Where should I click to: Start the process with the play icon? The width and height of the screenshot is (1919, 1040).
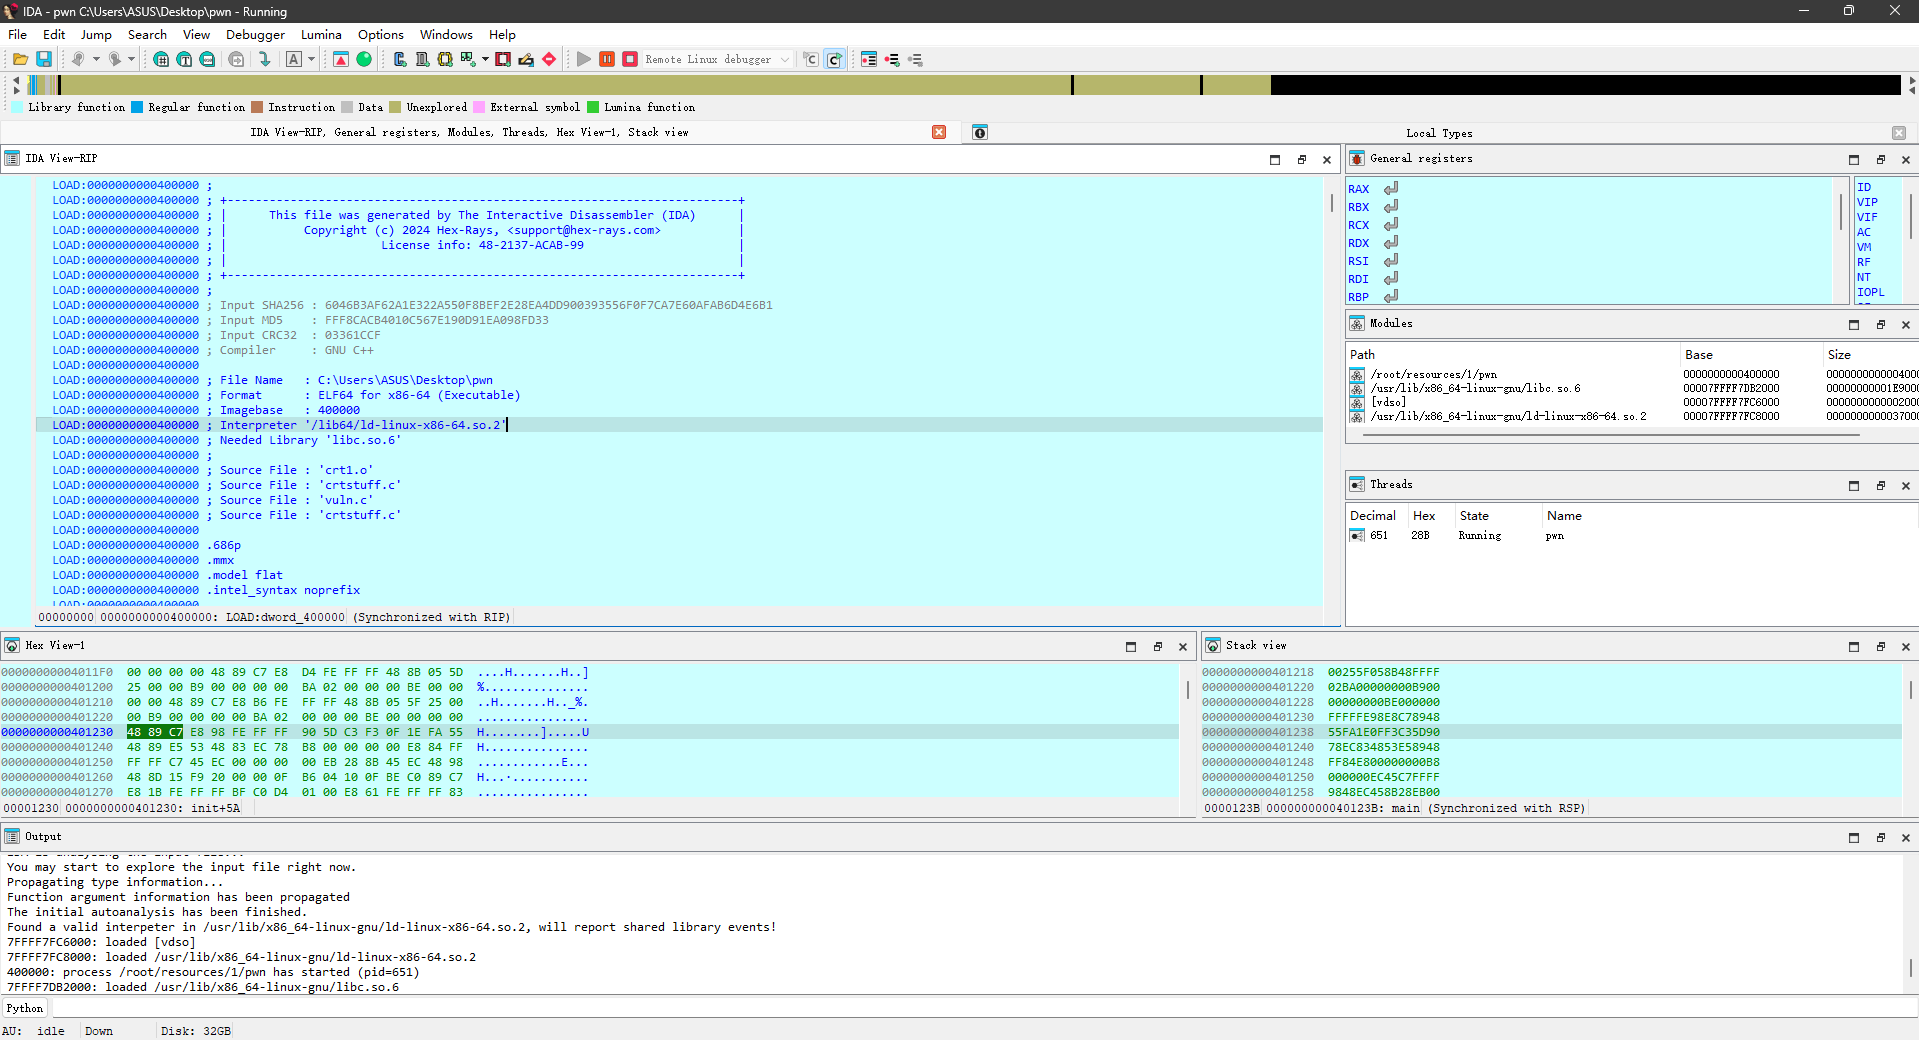coord(584,60)
